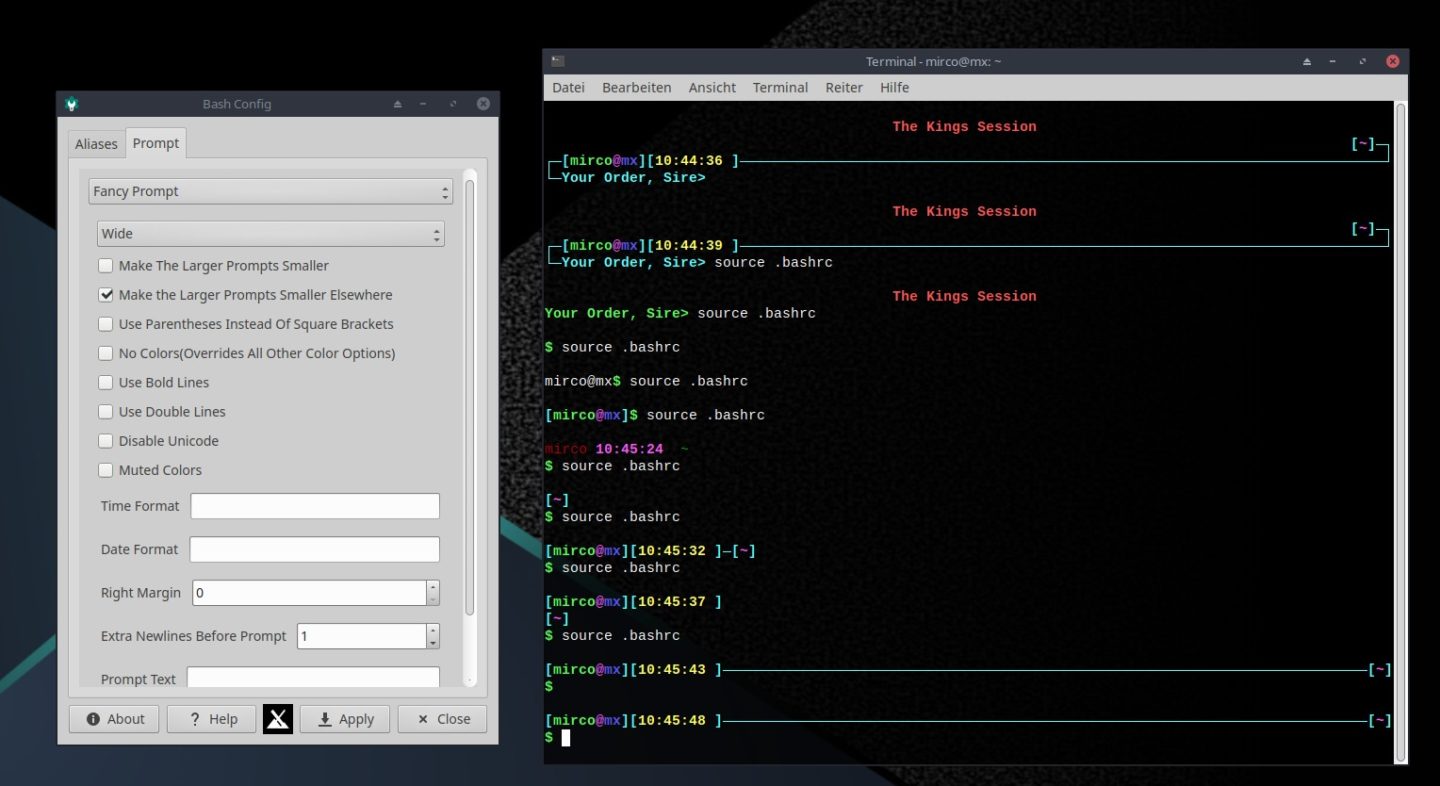Close the Terminal window with red button
Image resolution: width=1440 pixels, height=786 pixels.
(x=1392, y=62)
